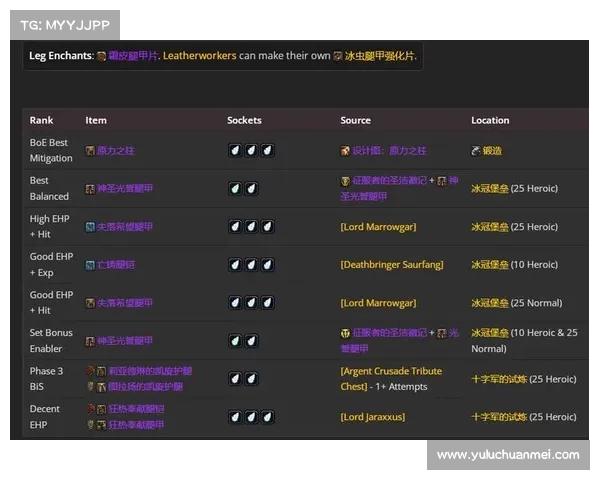This screenshot has width=600, height=480.
Task: Open BoE Best Mitigation item icon
Action: coord(90,151)
